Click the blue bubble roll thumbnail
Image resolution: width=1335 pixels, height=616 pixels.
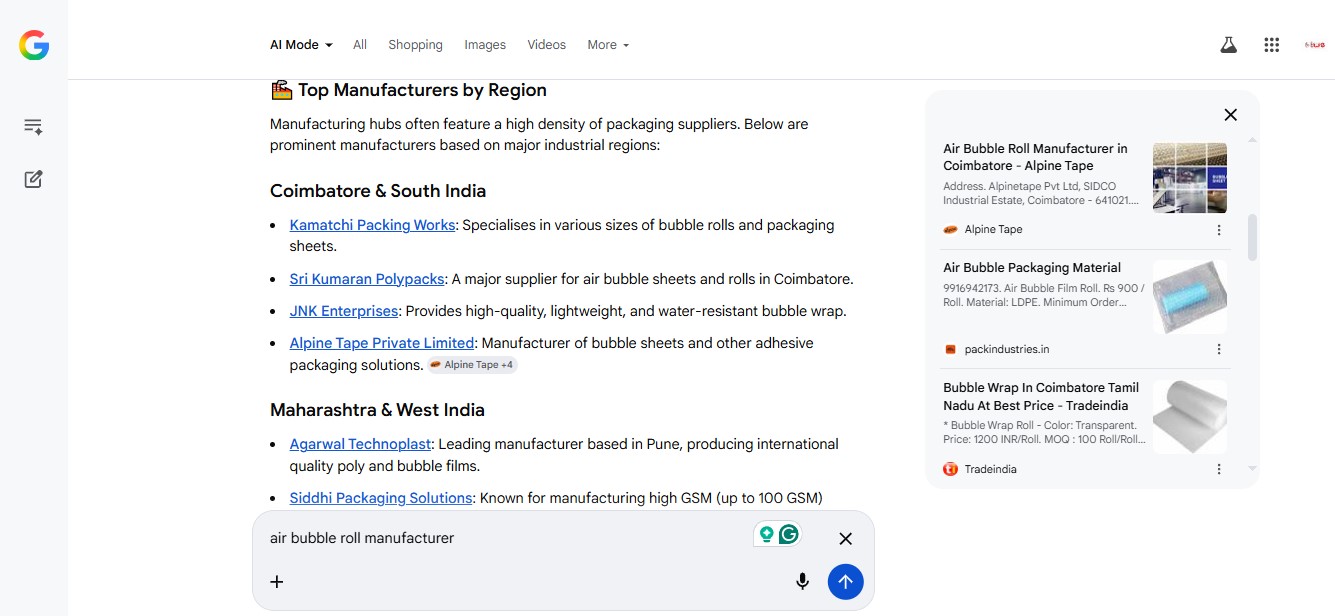pos(1190,297)
